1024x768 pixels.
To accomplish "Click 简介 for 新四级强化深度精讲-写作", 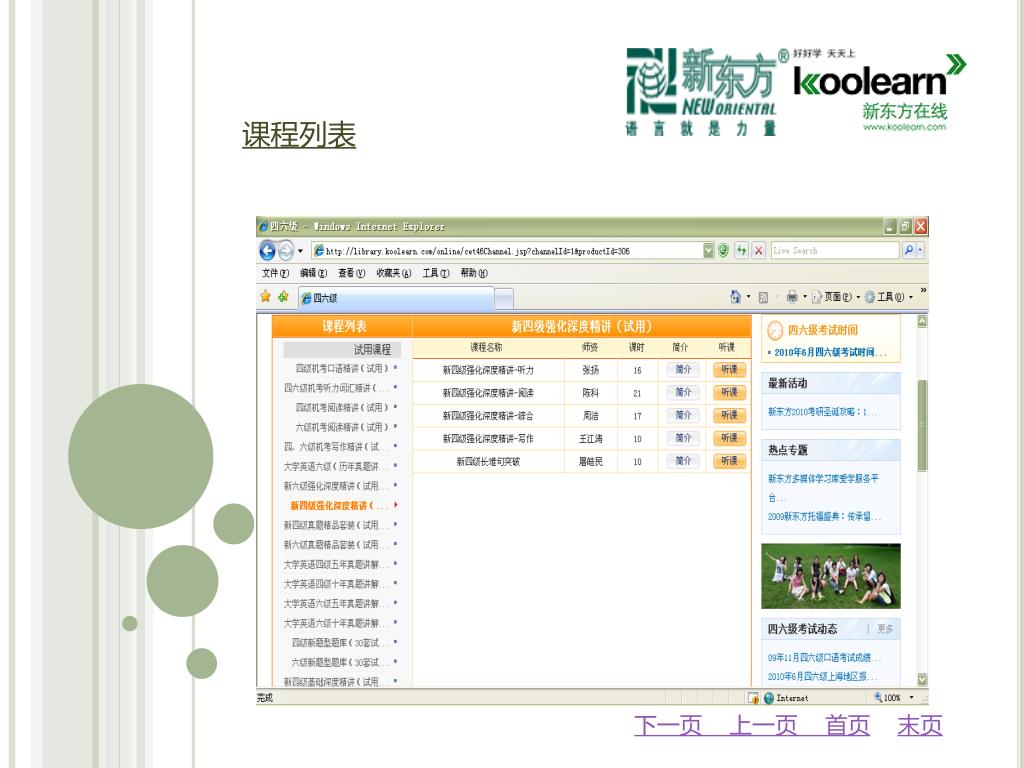I will (x=683, y=438).
